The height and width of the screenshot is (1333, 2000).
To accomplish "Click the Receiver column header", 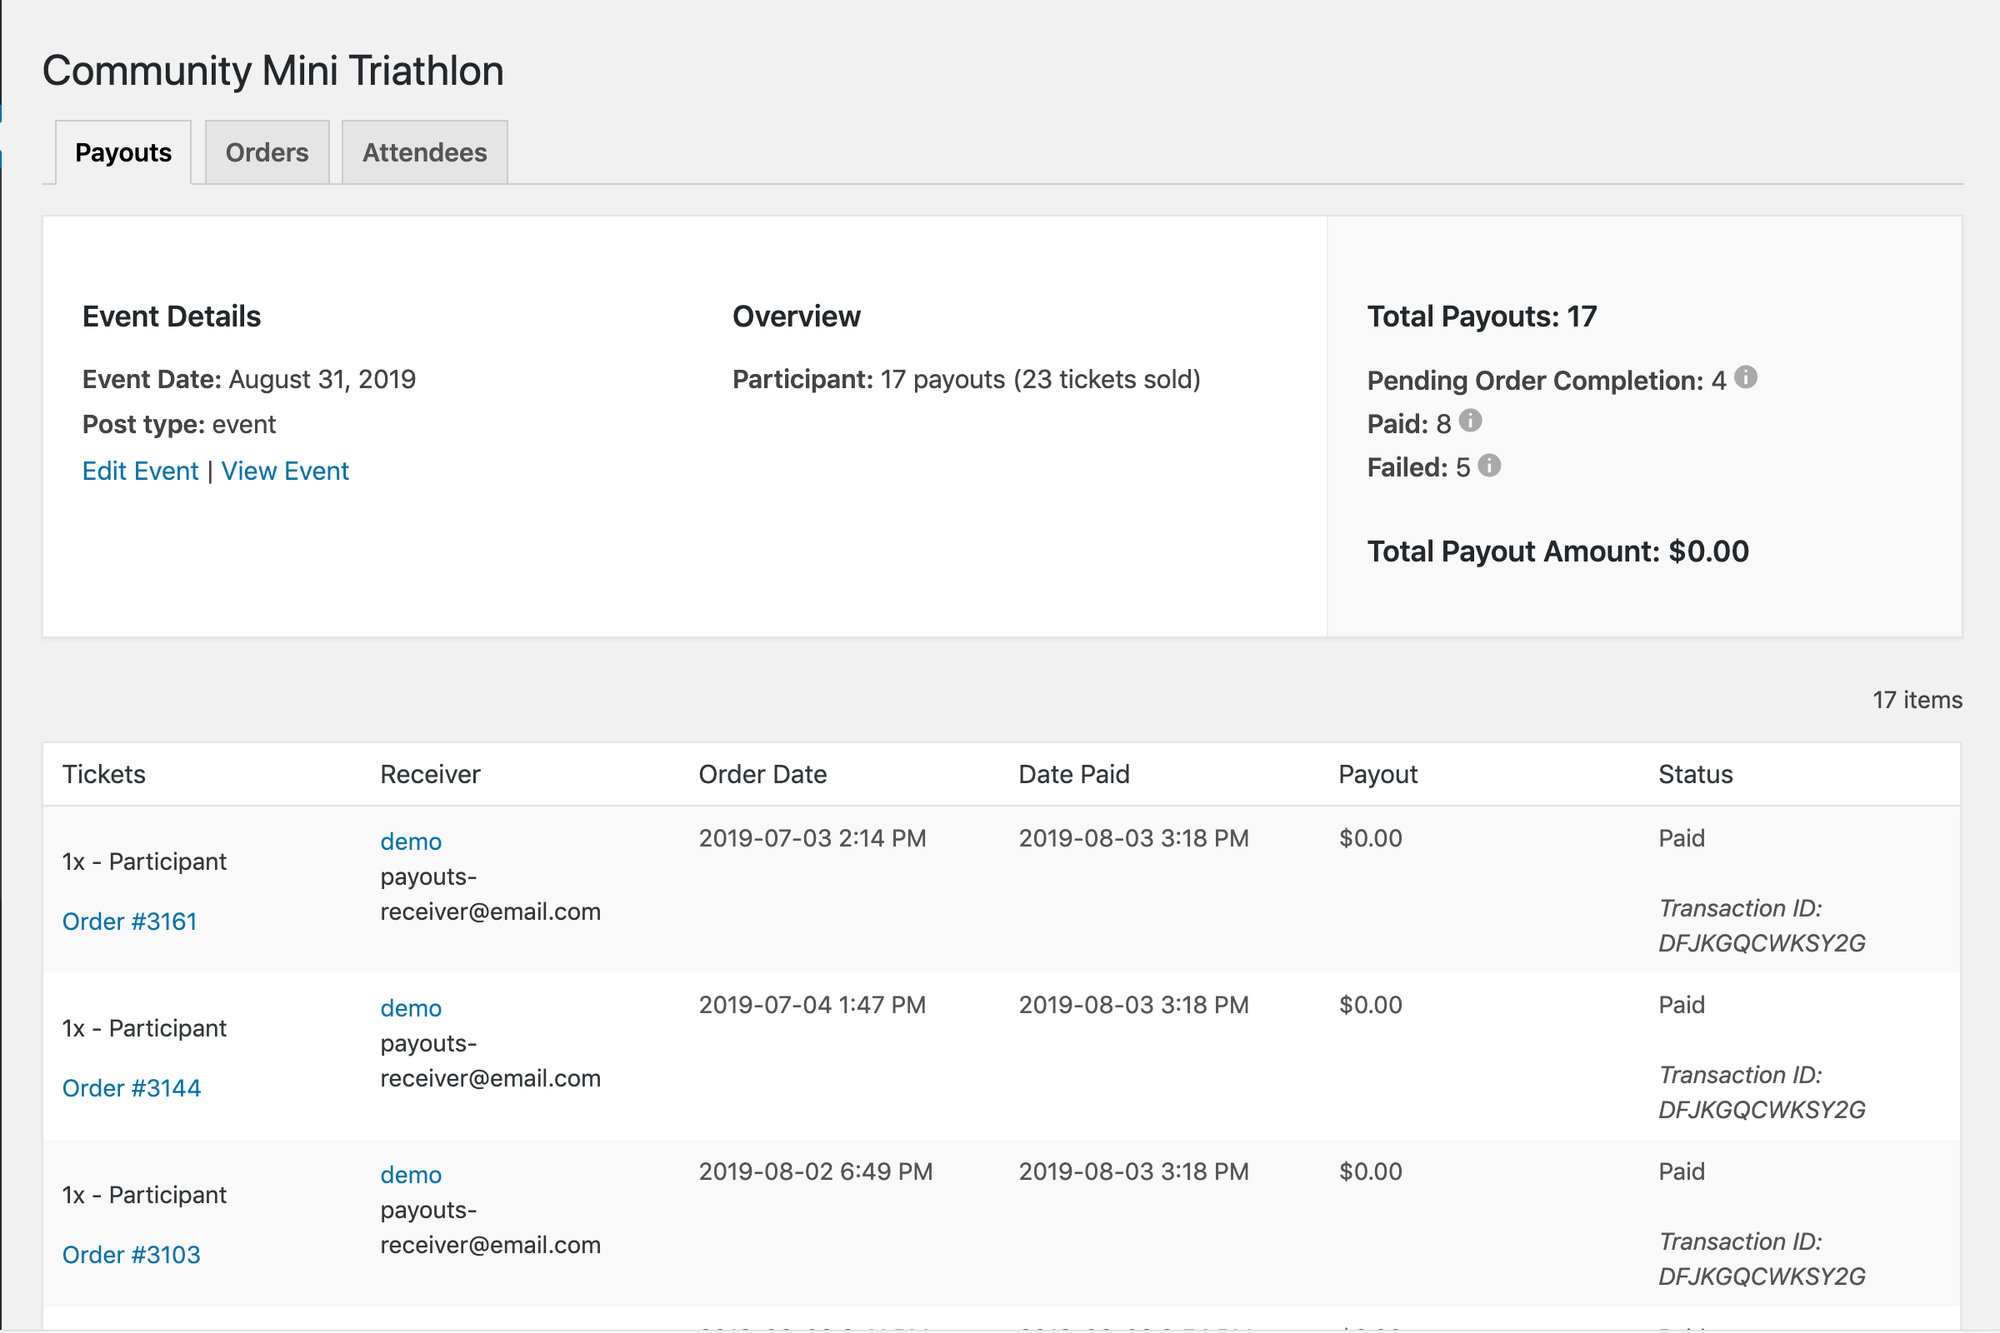I will 430,774.
